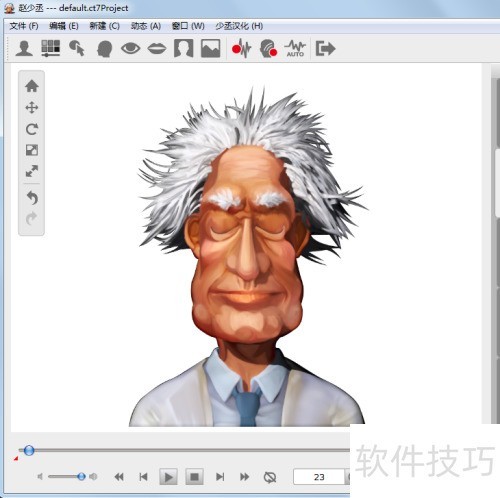Viewport: 500px width, 498px height.
Task: Select the four-arrow move tool
Action: 32,108
